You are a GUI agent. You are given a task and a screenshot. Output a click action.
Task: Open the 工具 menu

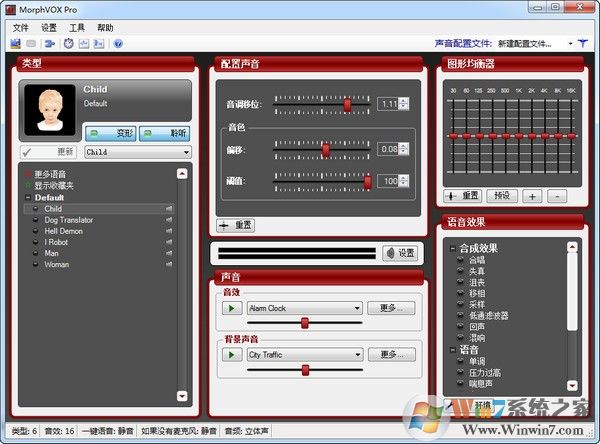(x=77, y=28)
